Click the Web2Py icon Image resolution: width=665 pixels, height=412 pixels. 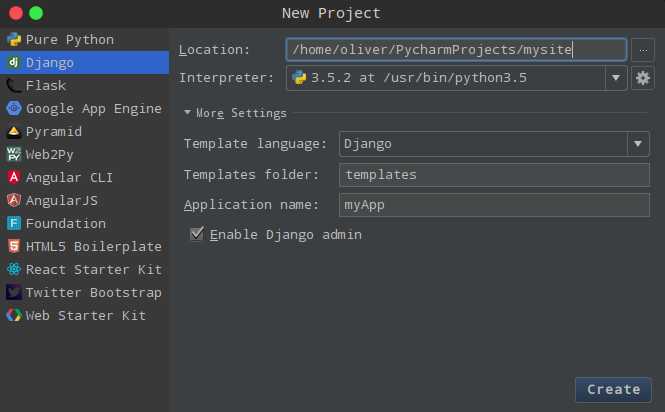click(14, 154)
